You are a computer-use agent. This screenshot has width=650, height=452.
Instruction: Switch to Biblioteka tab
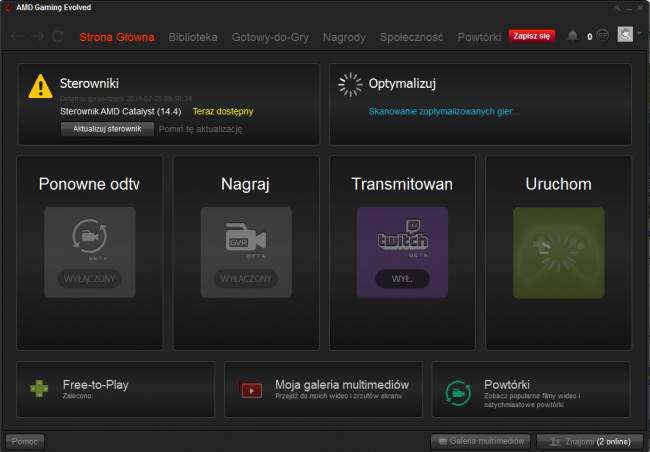click(x=193, y=37)
